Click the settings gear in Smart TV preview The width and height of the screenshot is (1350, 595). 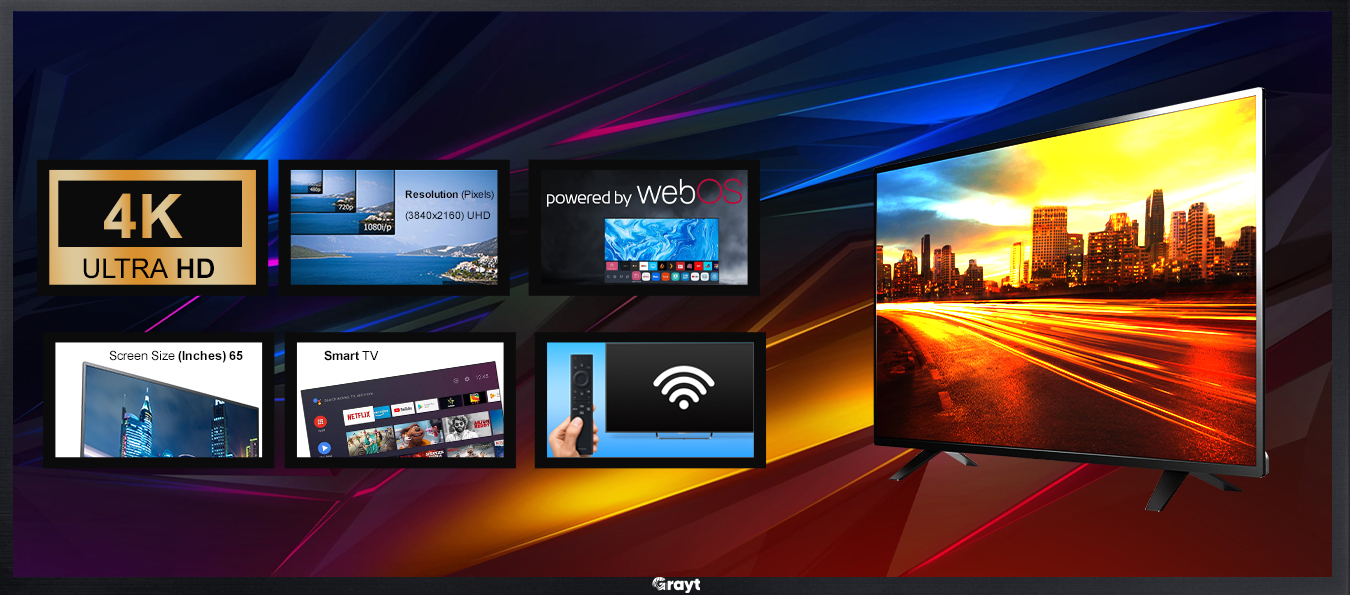[466, 380]
